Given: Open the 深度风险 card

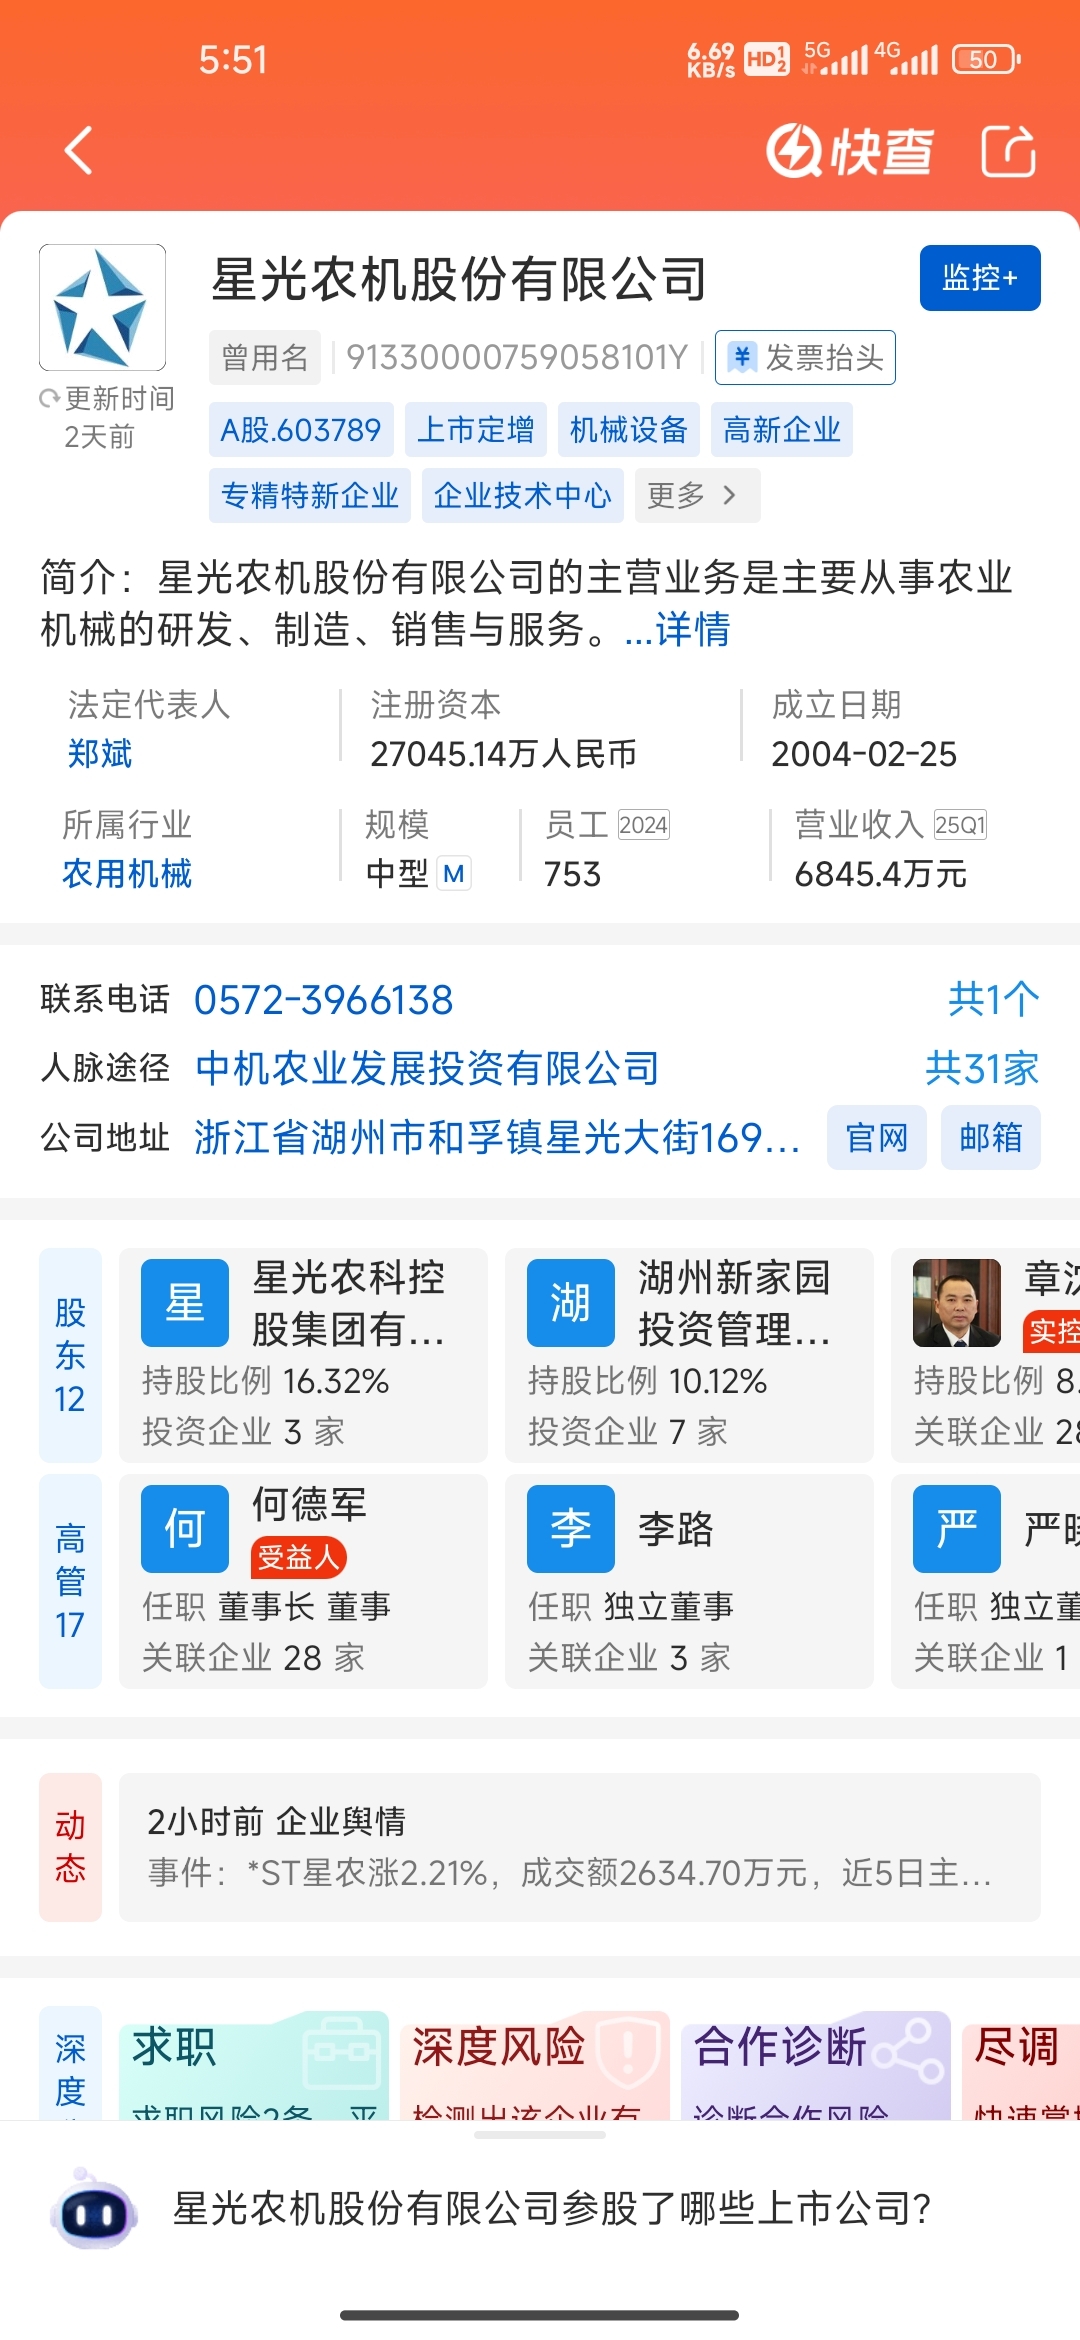Looking at the screenshot, I should (x=535, y=2065).
